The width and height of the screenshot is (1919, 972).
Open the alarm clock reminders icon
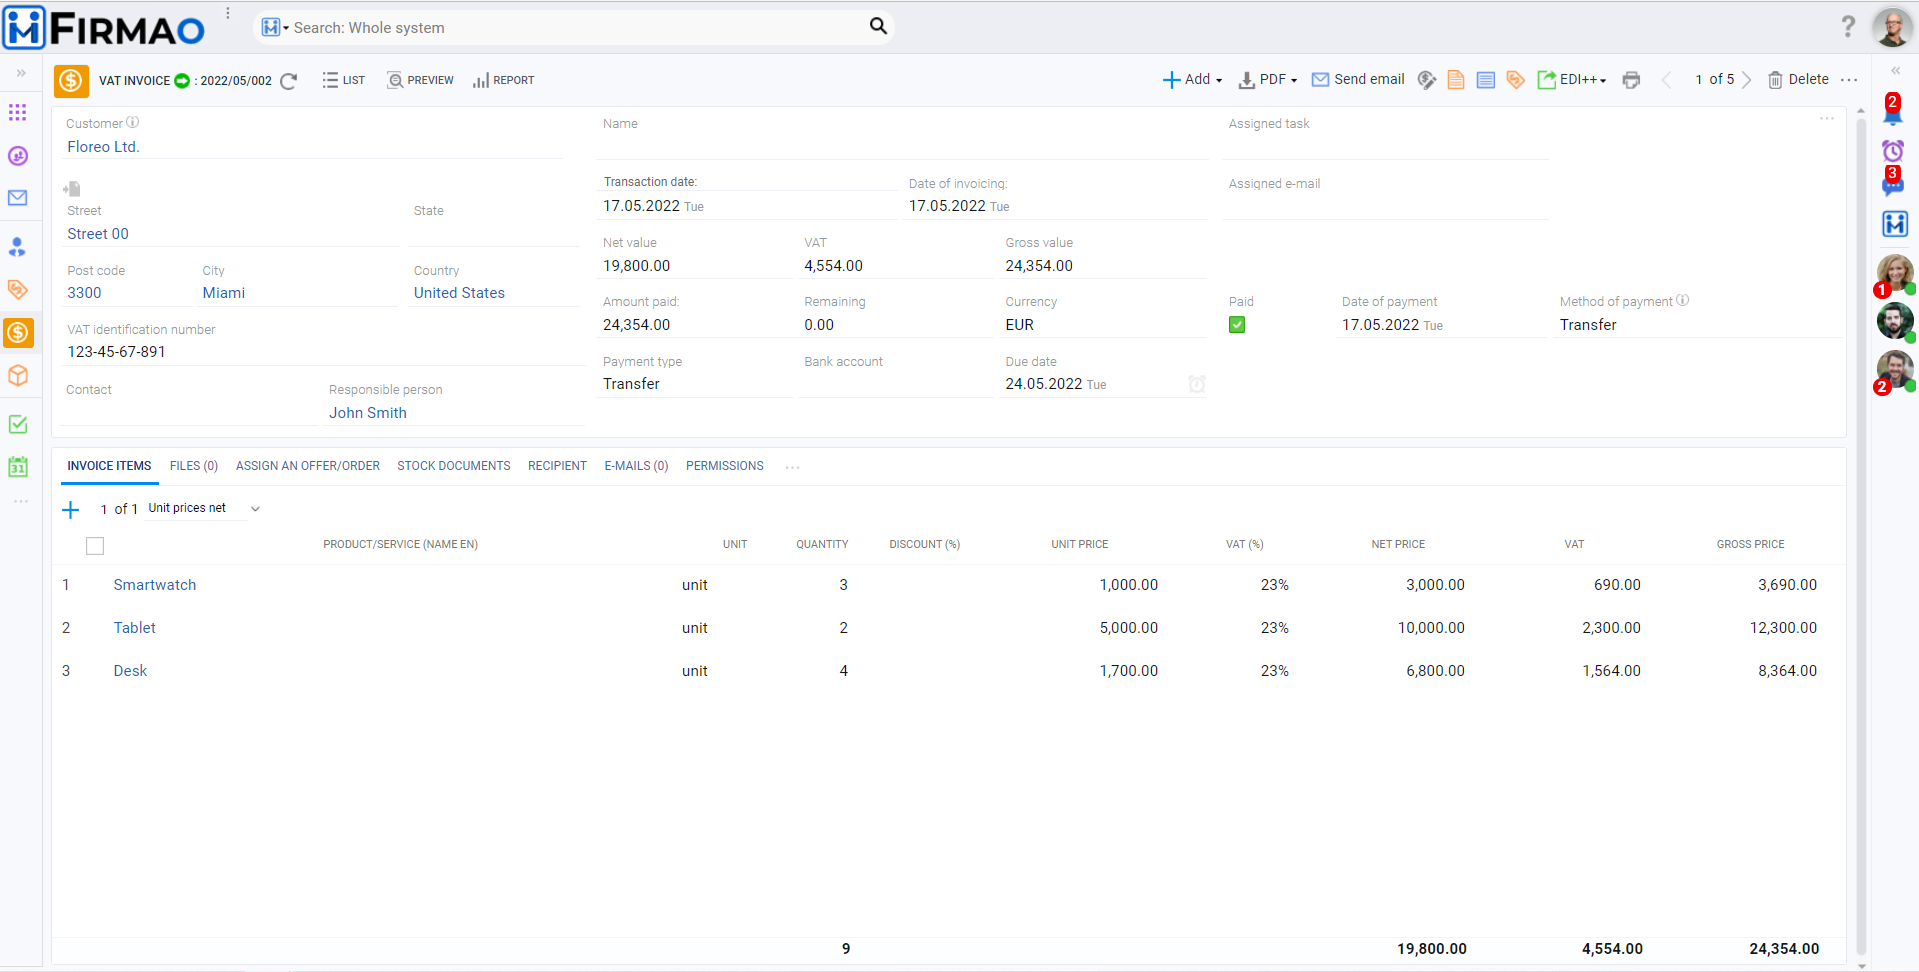click(1893, 151)
